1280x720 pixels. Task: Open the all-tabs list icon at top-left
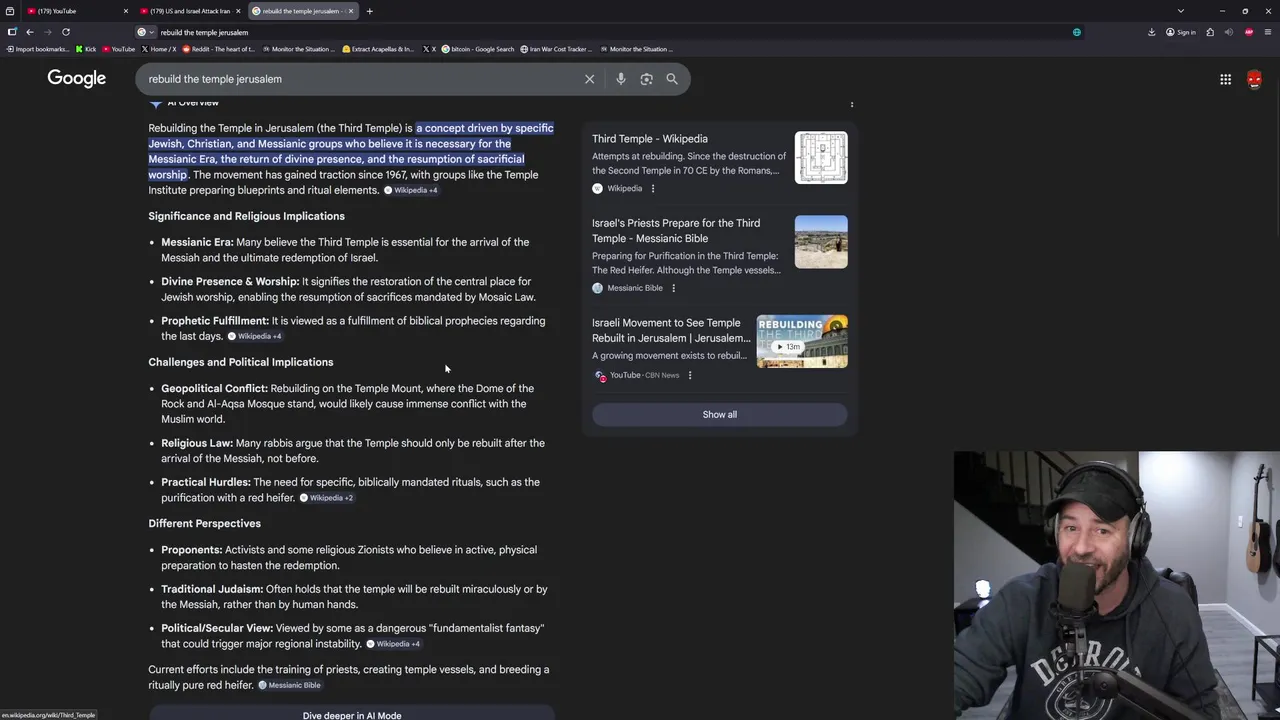pyautogui.click(x=10, y=11)
